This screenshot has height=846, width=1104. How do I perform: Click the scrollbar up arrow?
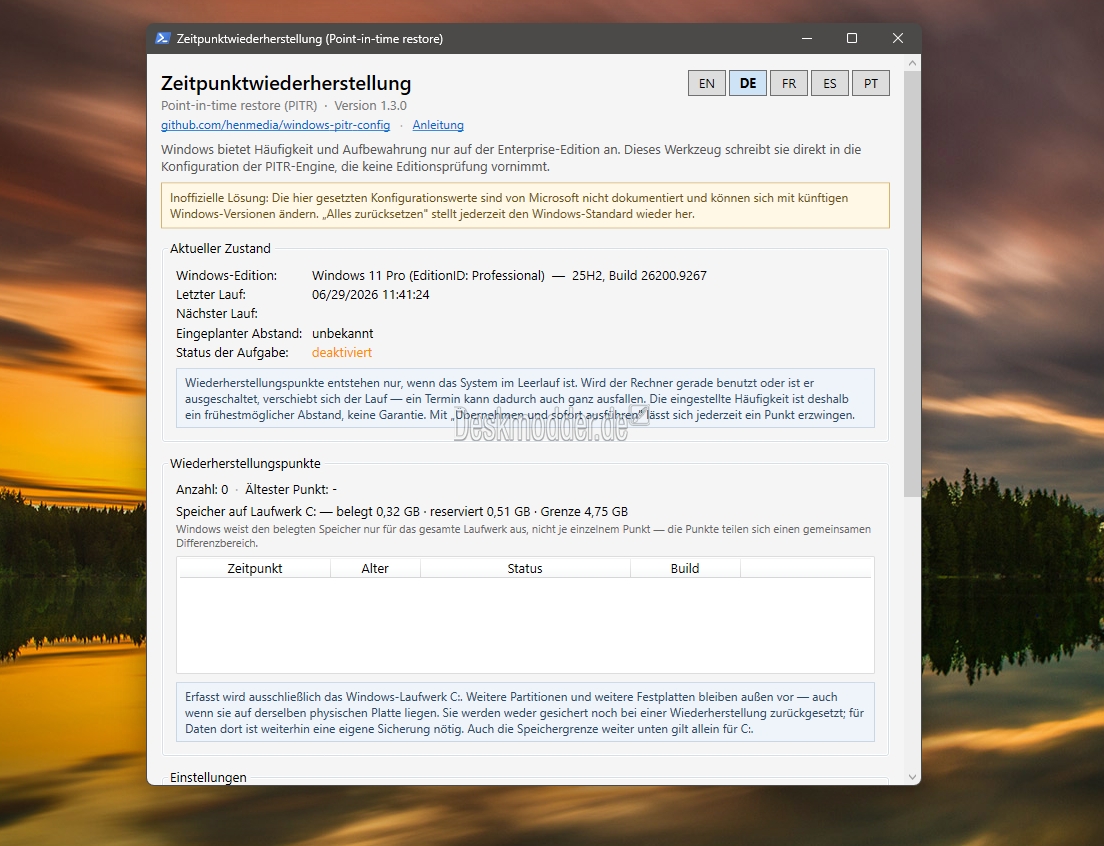pos(912,63)
